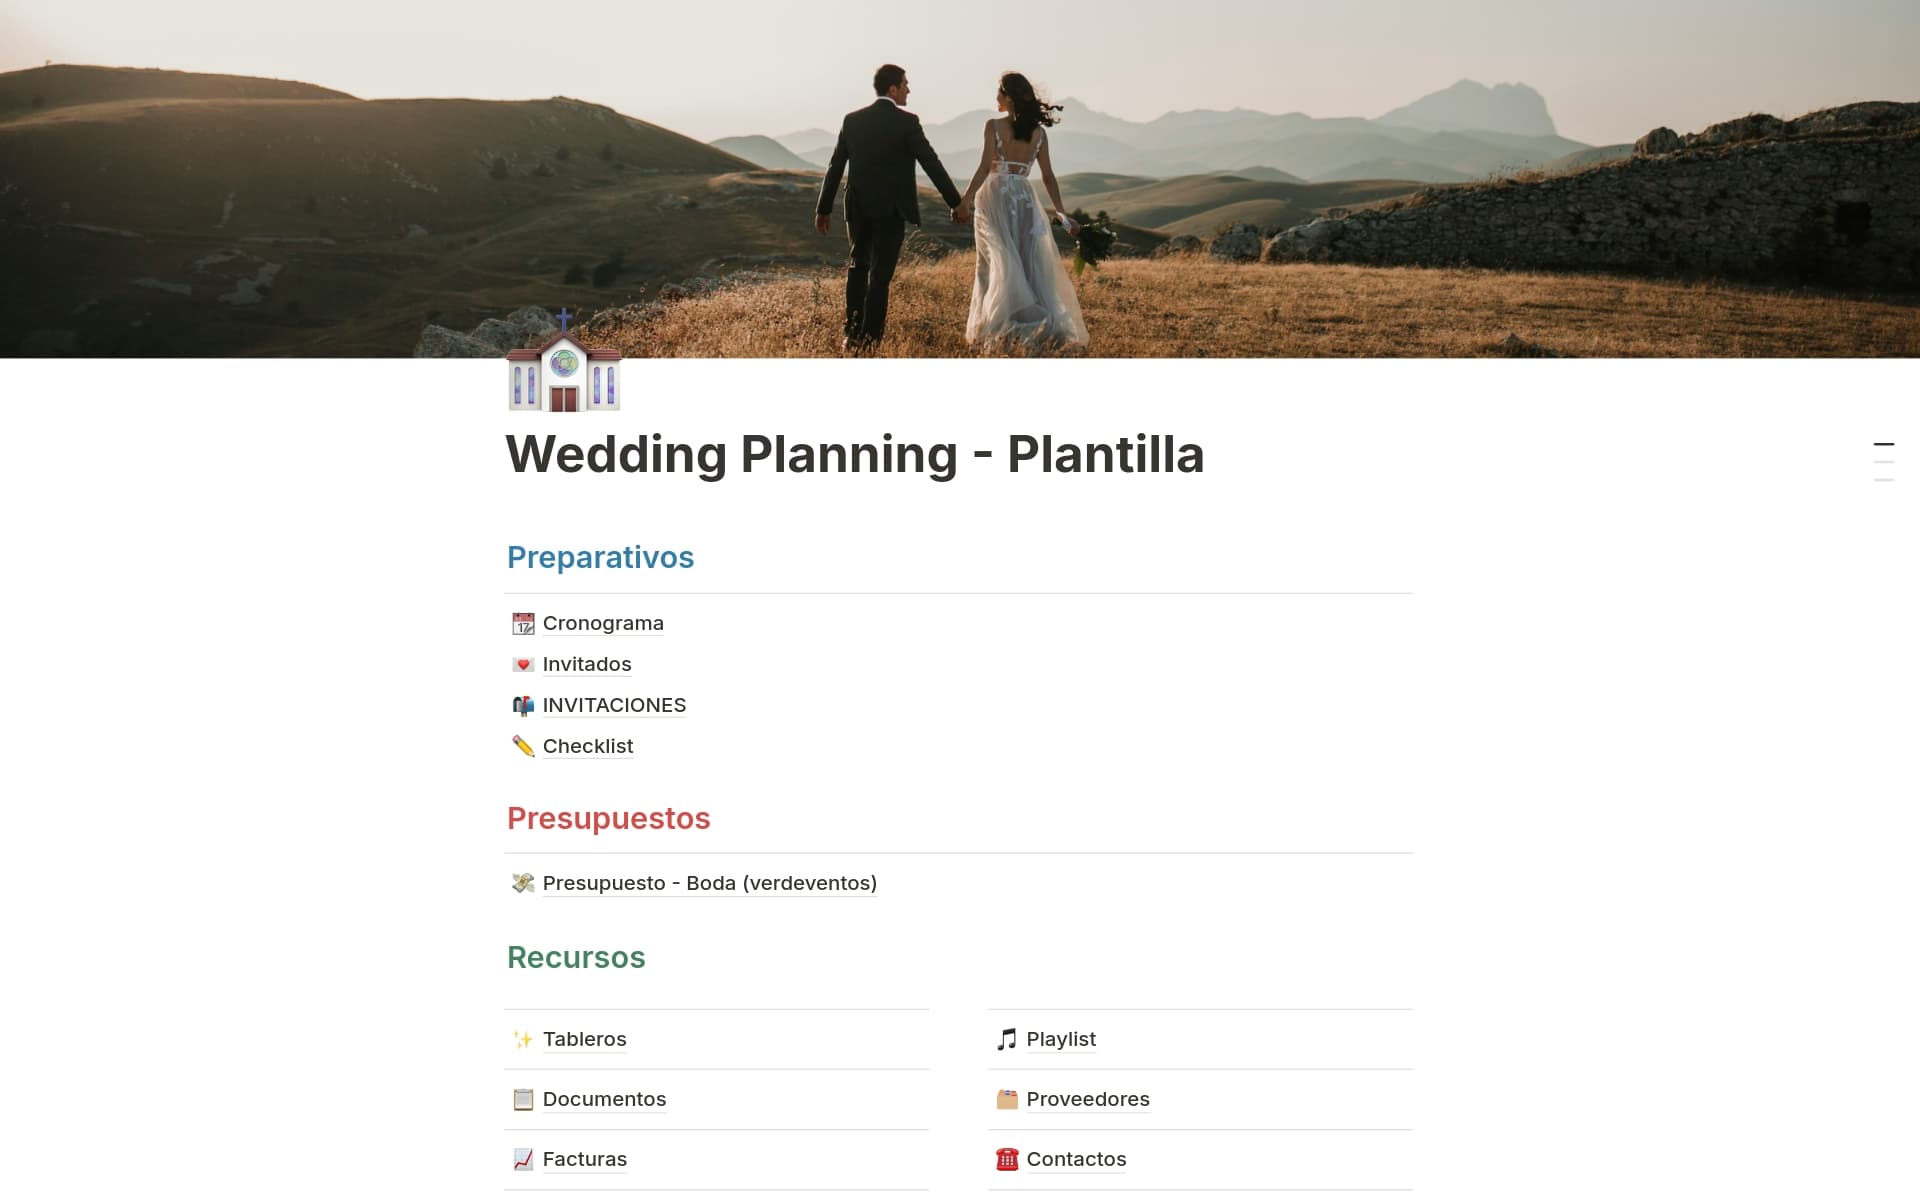Click the telephone icon beside Contactos
This screenshot has width=1920, height=1199.
point(1006,1160)
